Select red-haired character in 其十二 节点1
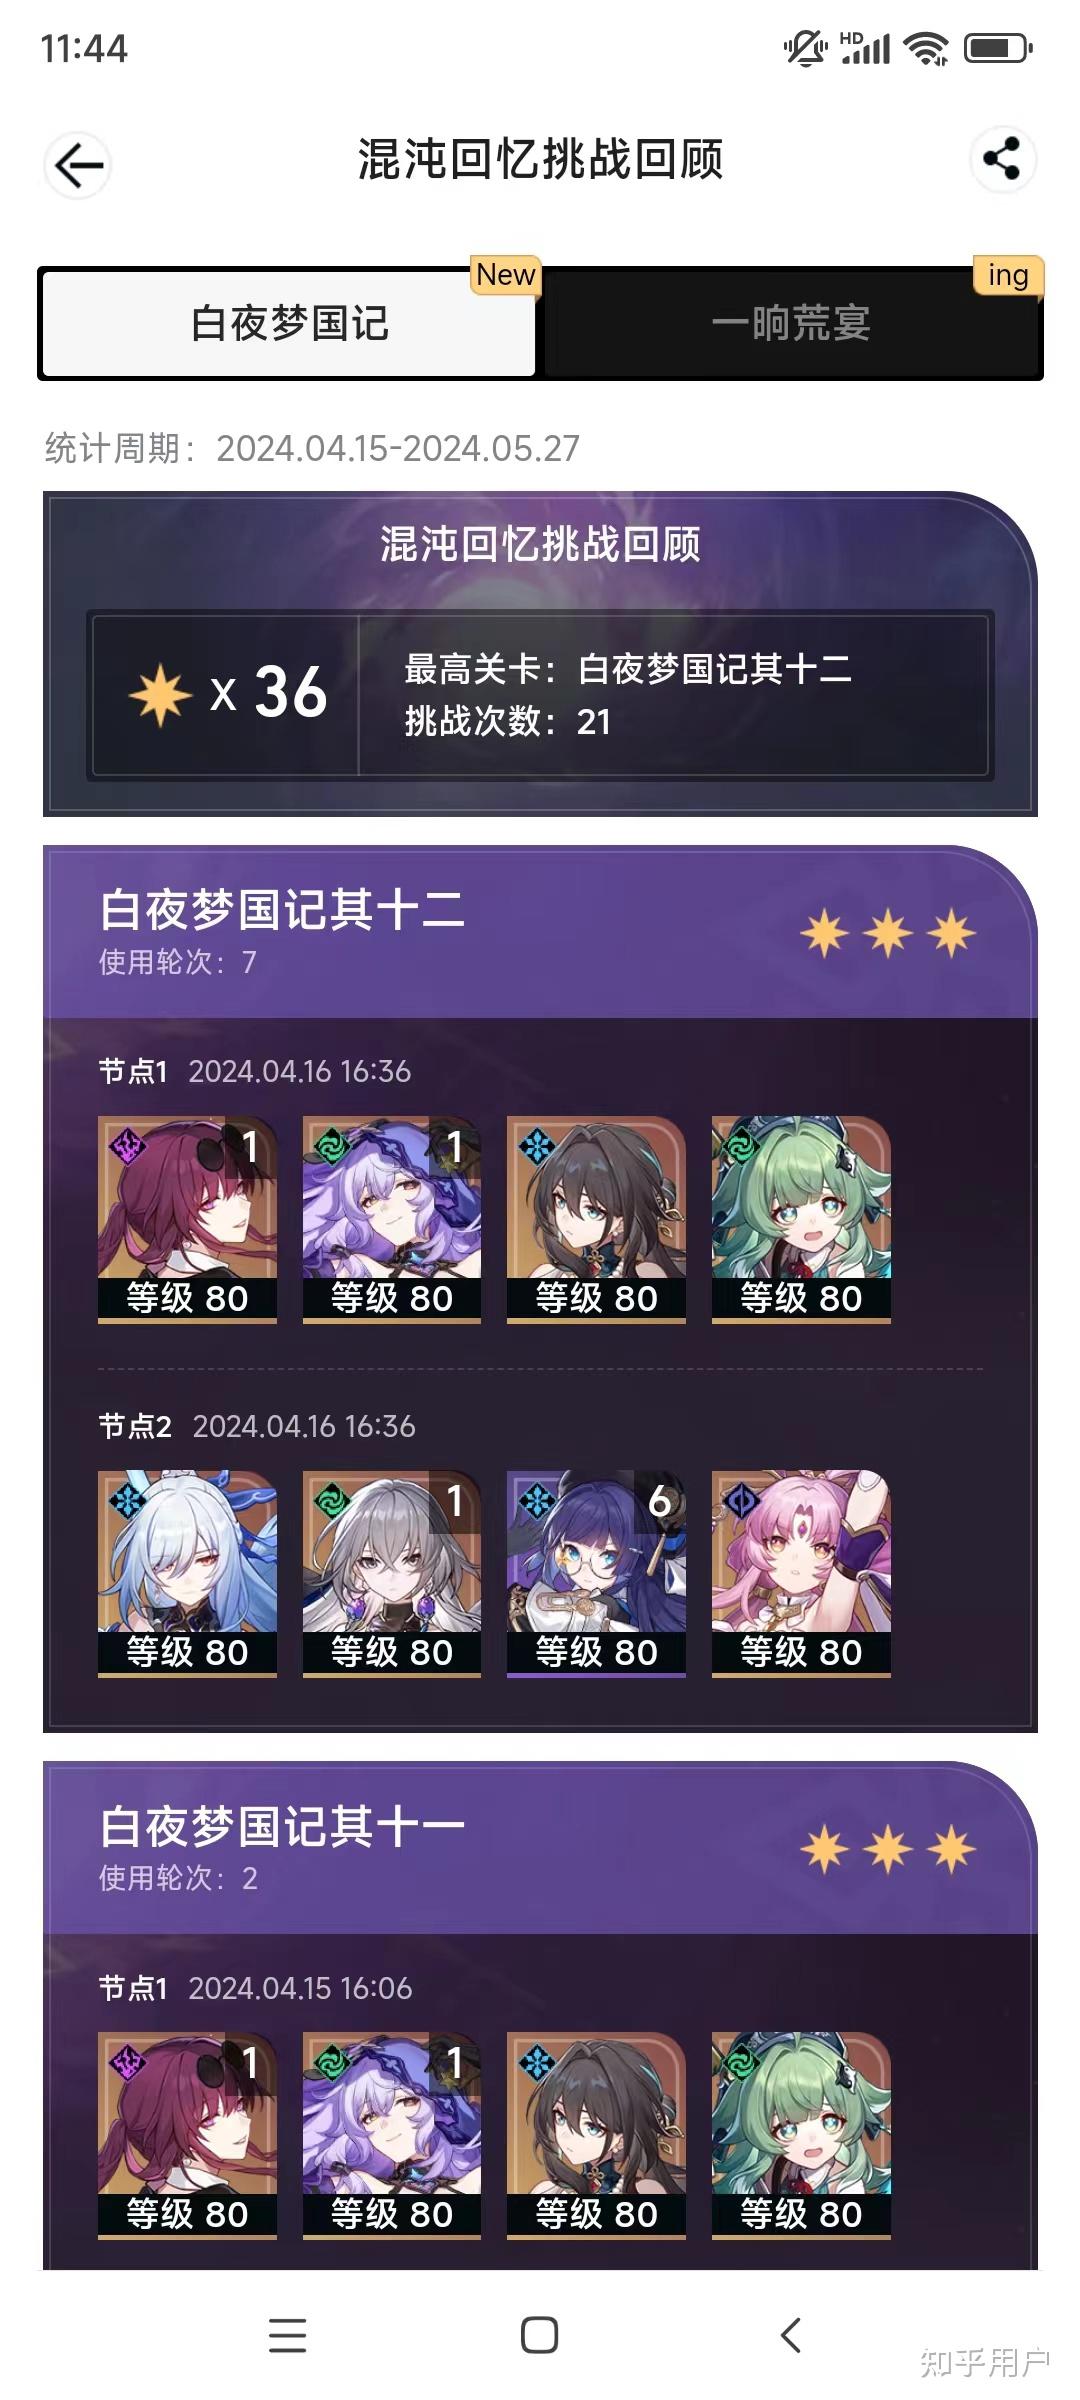Screen dimensions: 1080x2400 pyautogui.click(x=187, y=1219)
